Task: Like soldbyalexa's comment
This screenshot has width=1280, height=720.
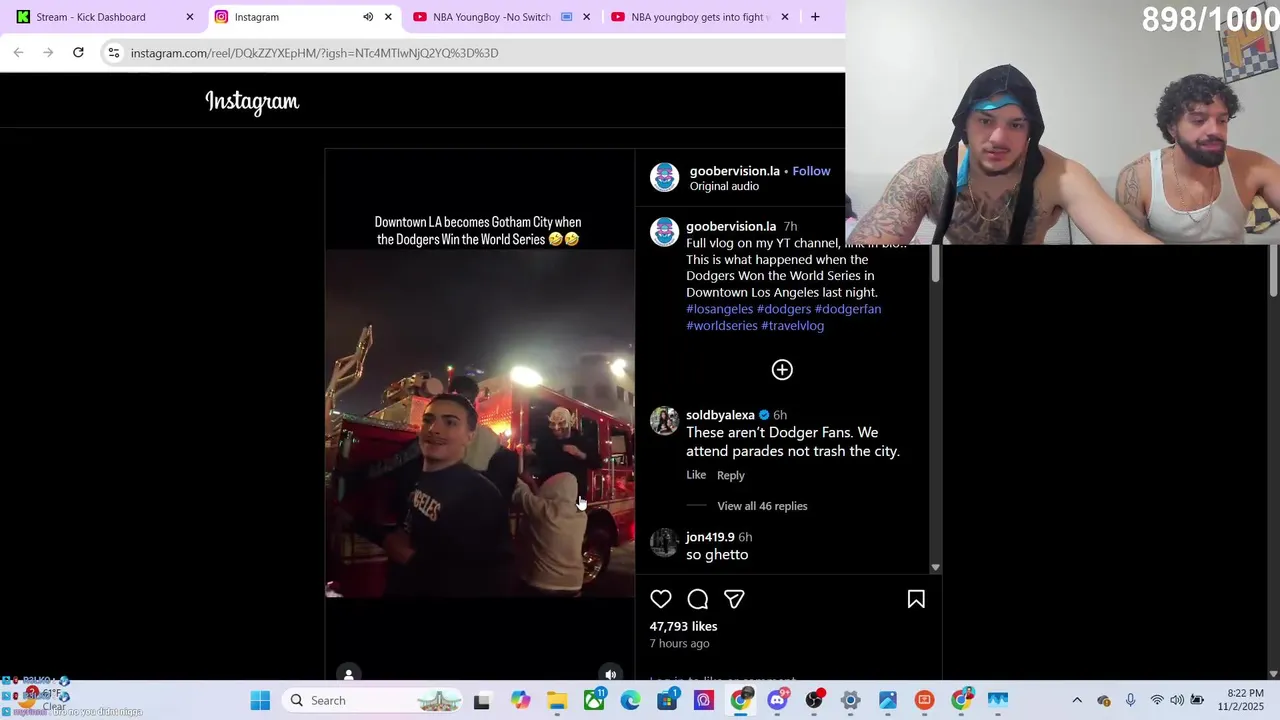Action: pos(696,475)
